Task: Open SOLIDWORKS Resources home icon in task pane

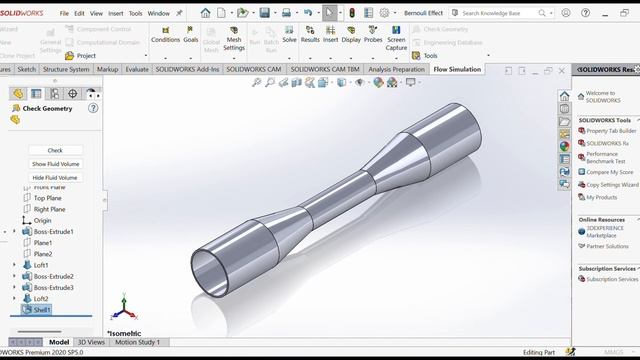Action: pyautogui.click(x=564, y=96)
